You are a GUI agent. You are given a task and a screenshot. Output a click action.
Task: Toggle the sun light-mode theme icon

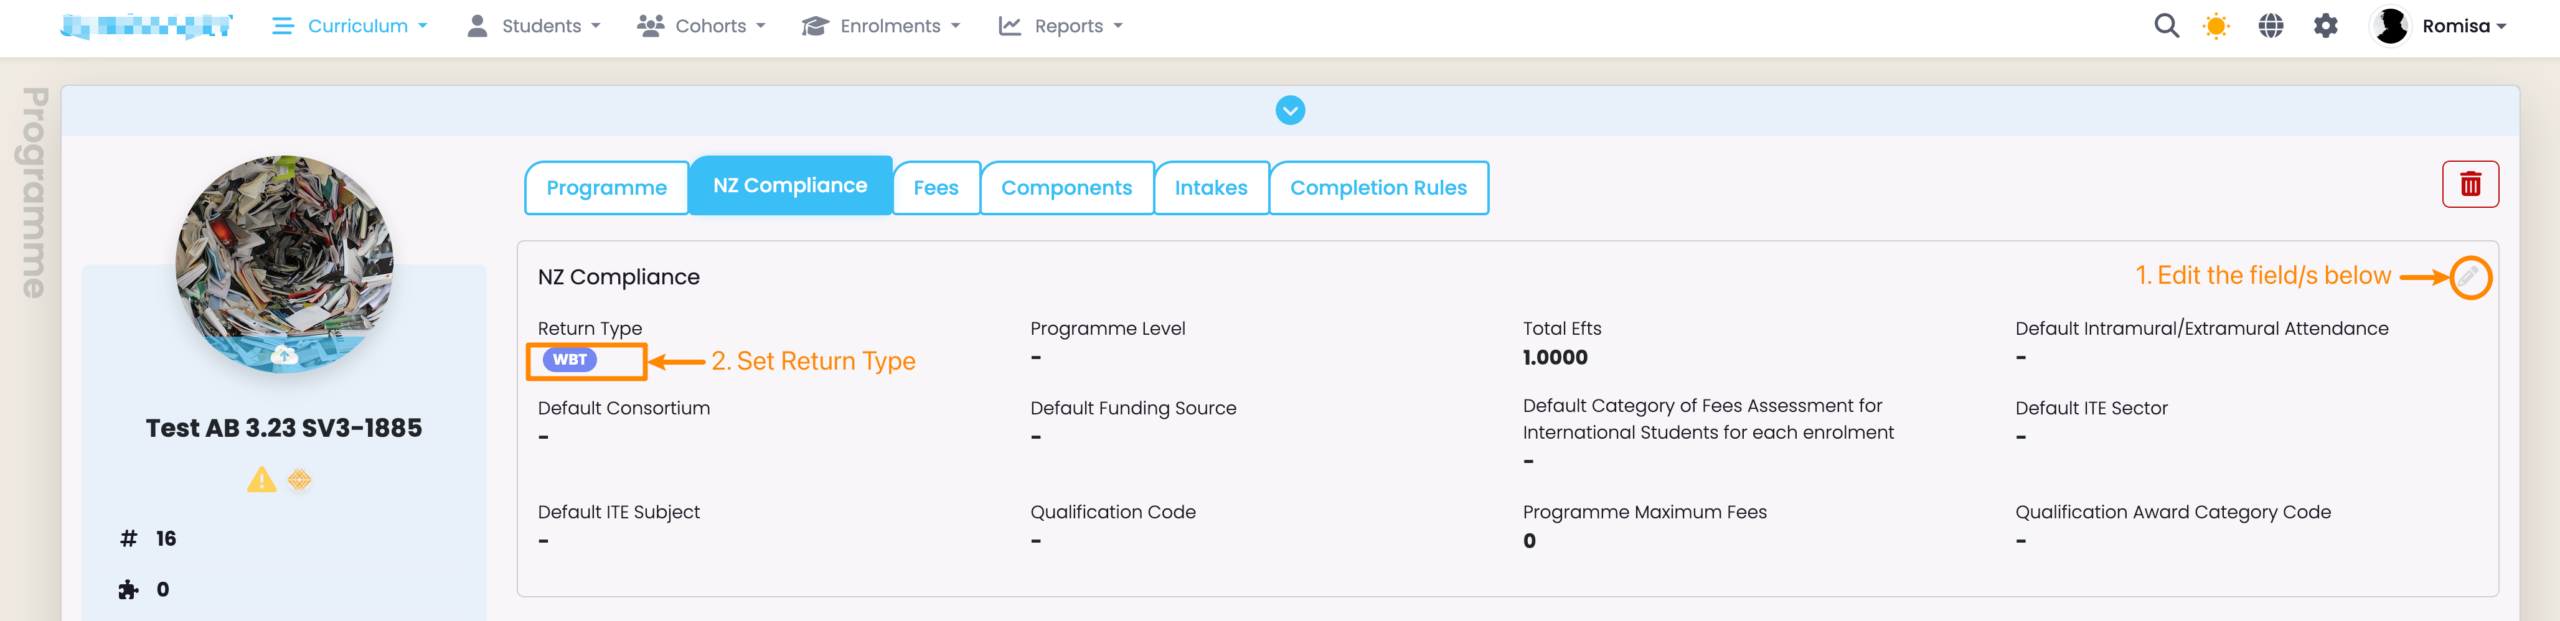point(2216,26)
